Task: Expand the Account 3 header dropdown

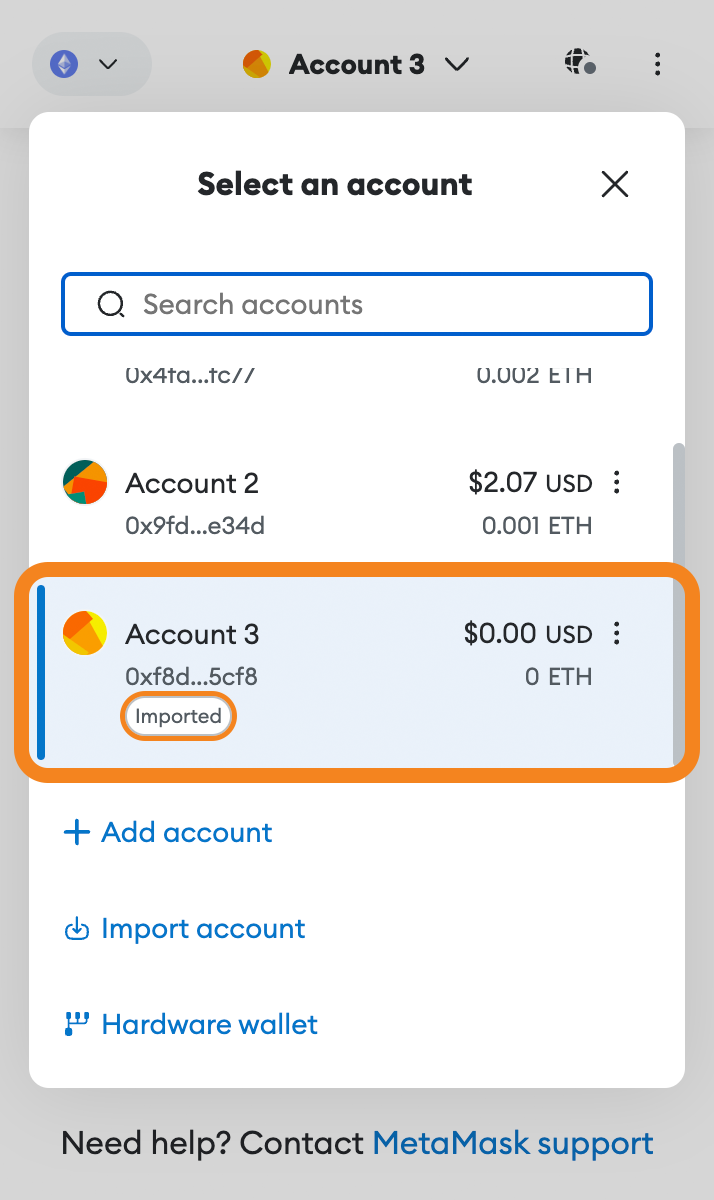Action: click(x=457, y=65)
